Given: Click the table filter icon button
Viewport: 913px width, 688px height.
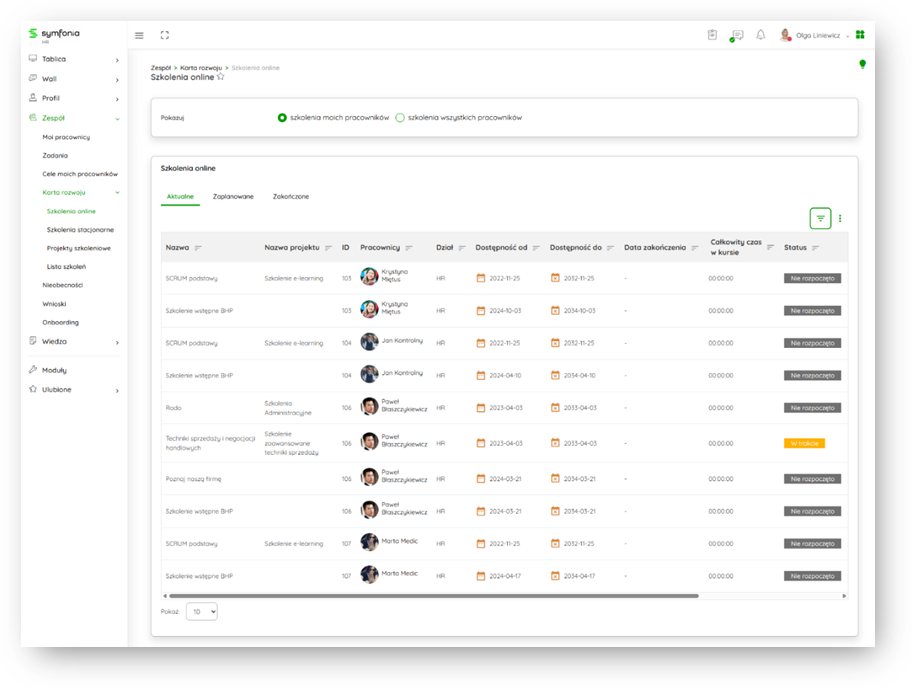Looking at the screenshot, I should [820, 218].
